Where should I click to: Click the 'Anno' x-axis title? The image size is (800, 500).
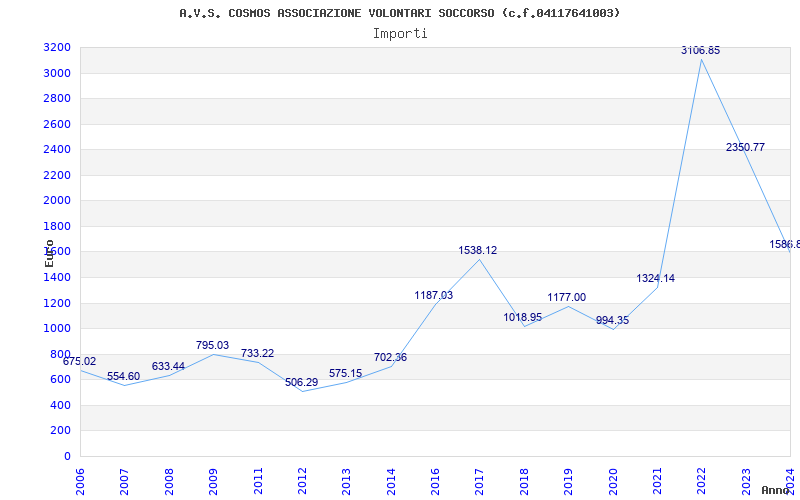(x=775, y=490)
